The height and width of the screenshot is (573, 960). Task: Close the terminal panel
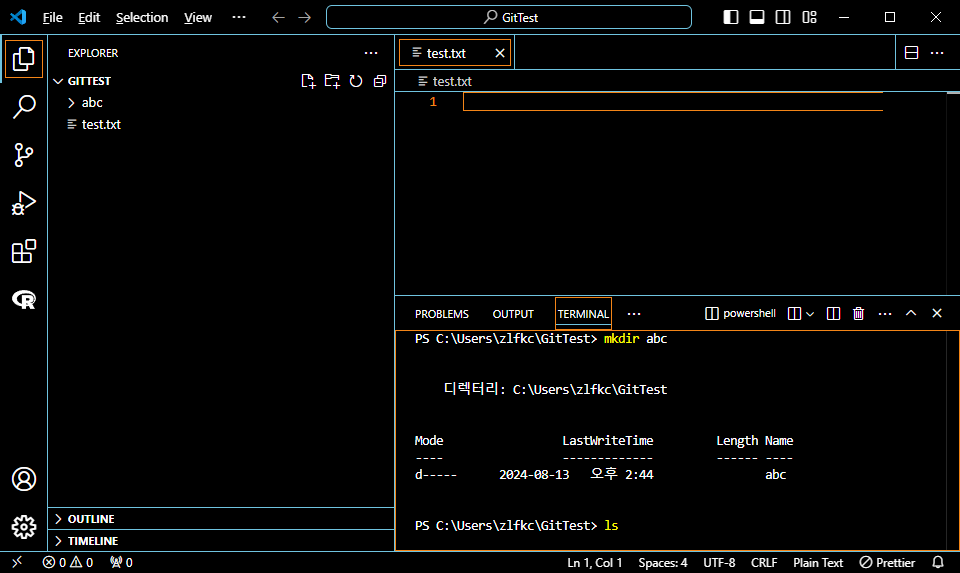click(937, 313)
